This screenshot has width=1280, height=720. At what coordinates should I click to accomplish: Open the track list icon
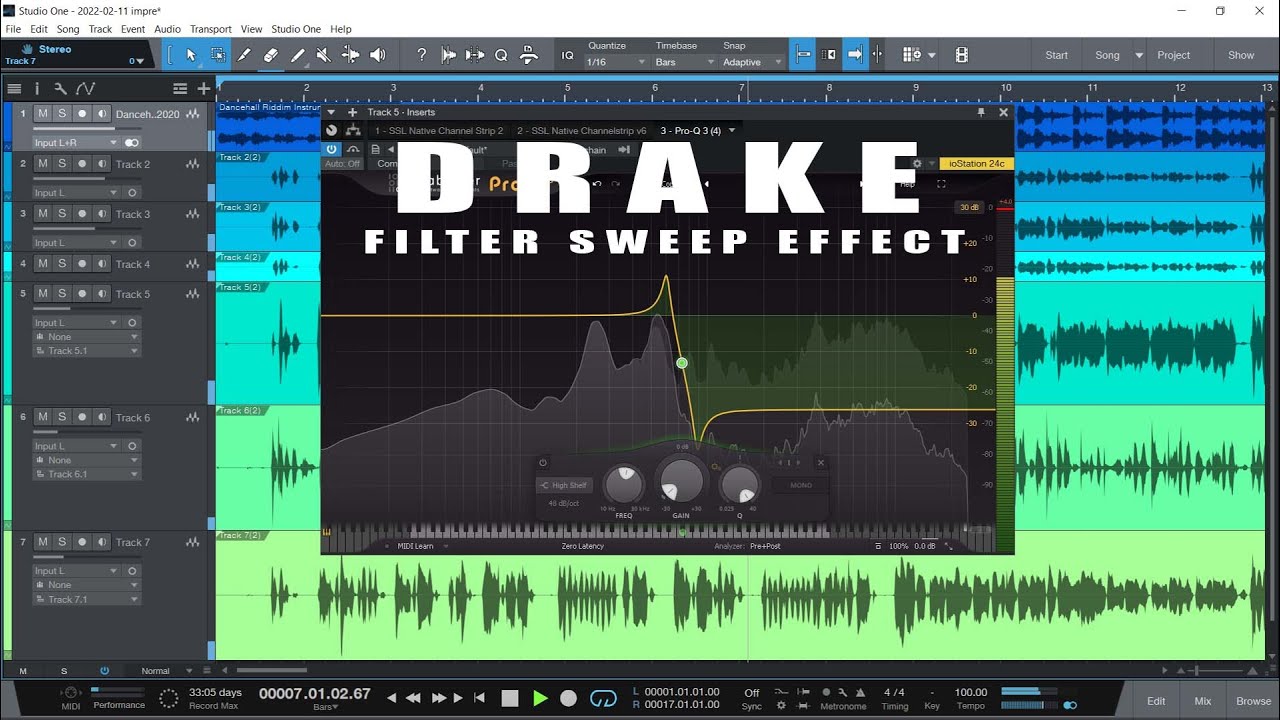(16, 89)
